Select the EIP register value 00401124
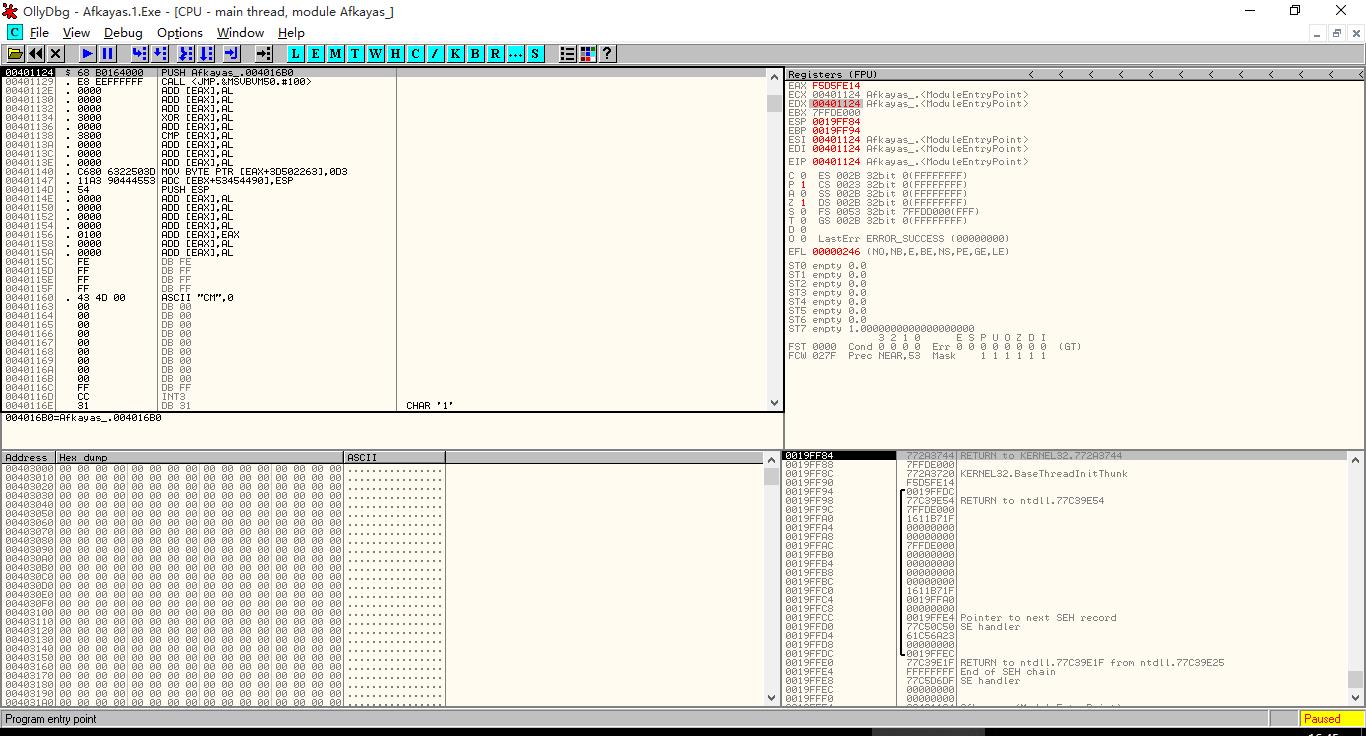 (x=836, y=162)
